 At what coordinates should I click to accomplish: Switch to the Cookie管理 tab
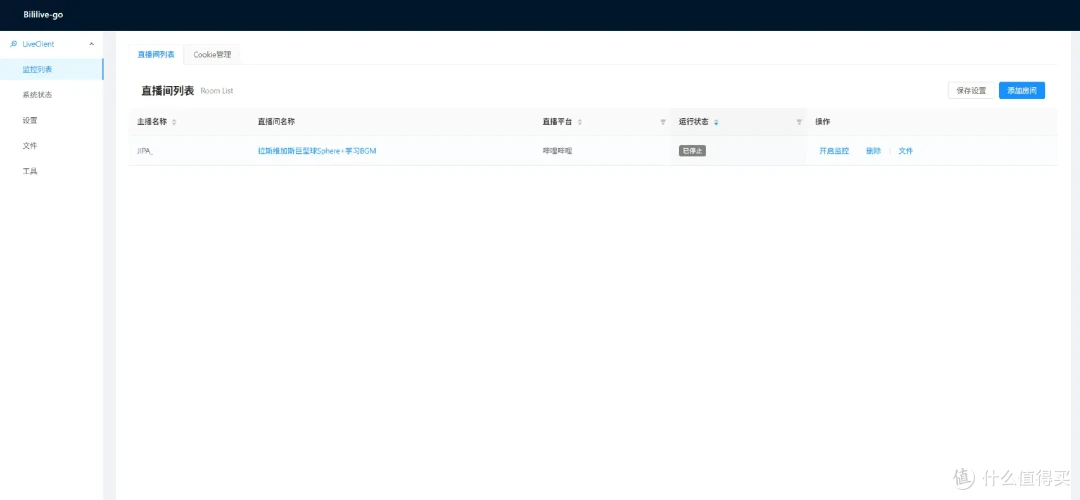(212, 54)
